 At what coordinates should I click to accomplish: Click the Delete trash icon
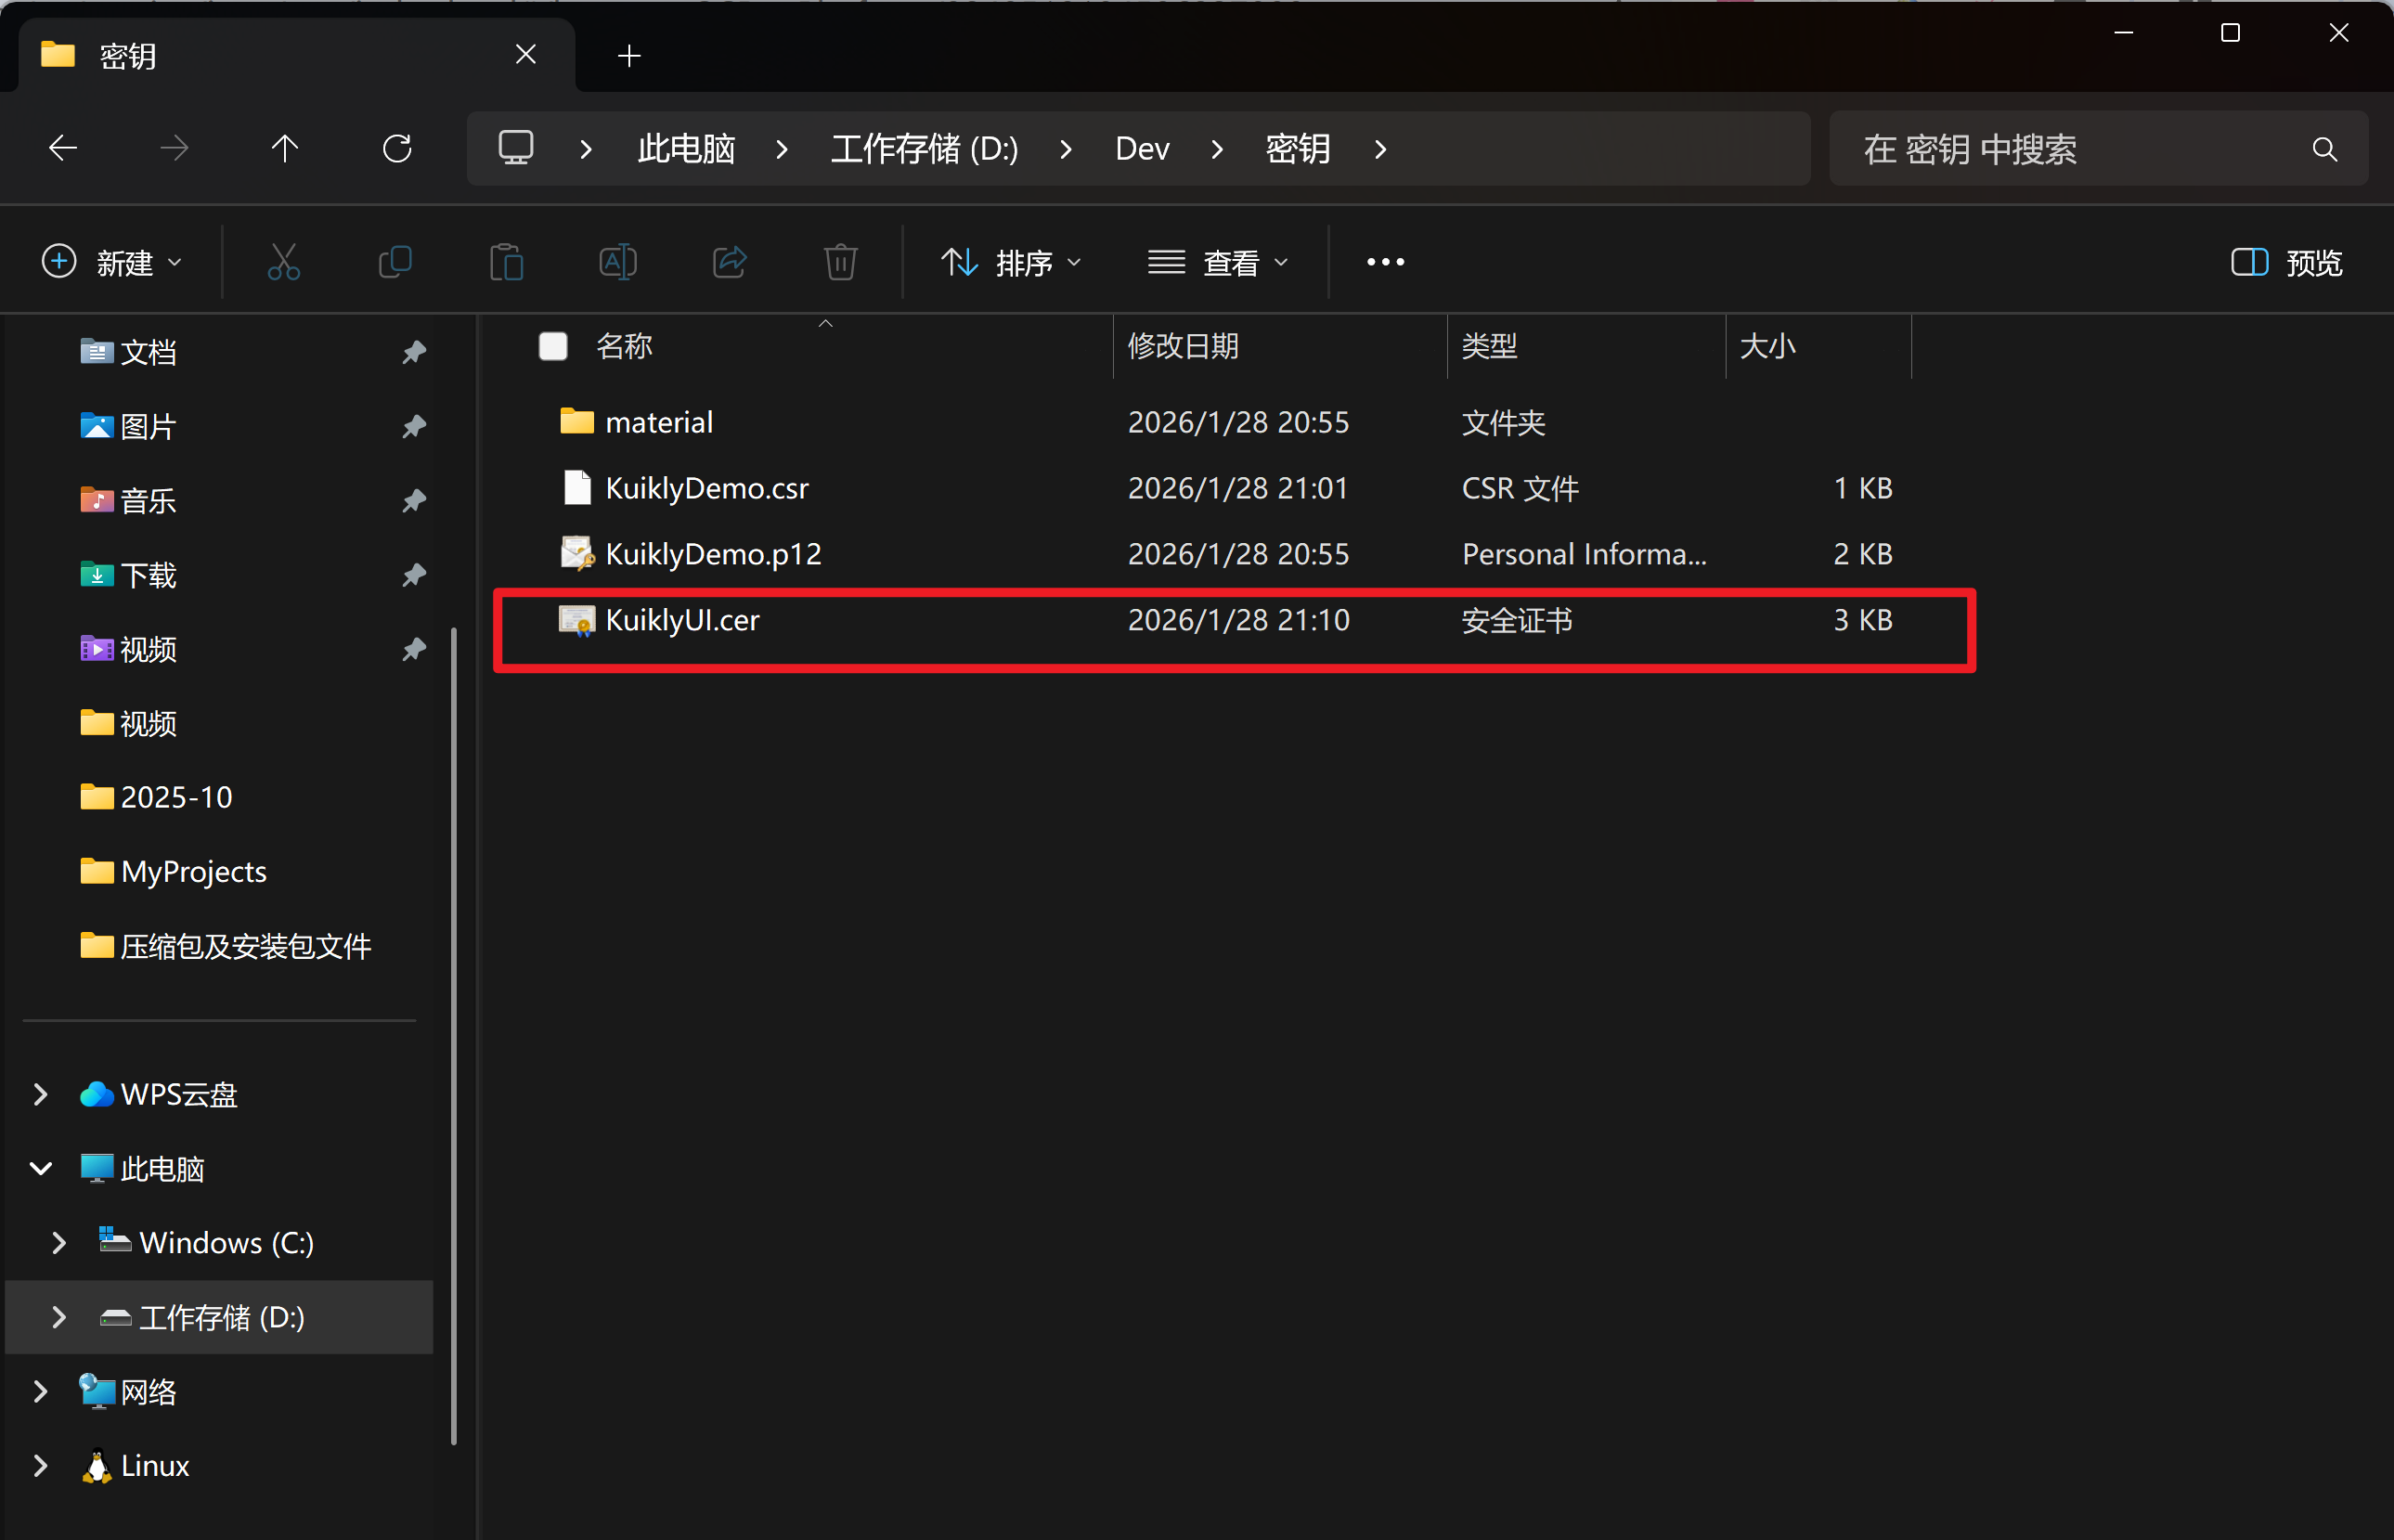point(840,262)
